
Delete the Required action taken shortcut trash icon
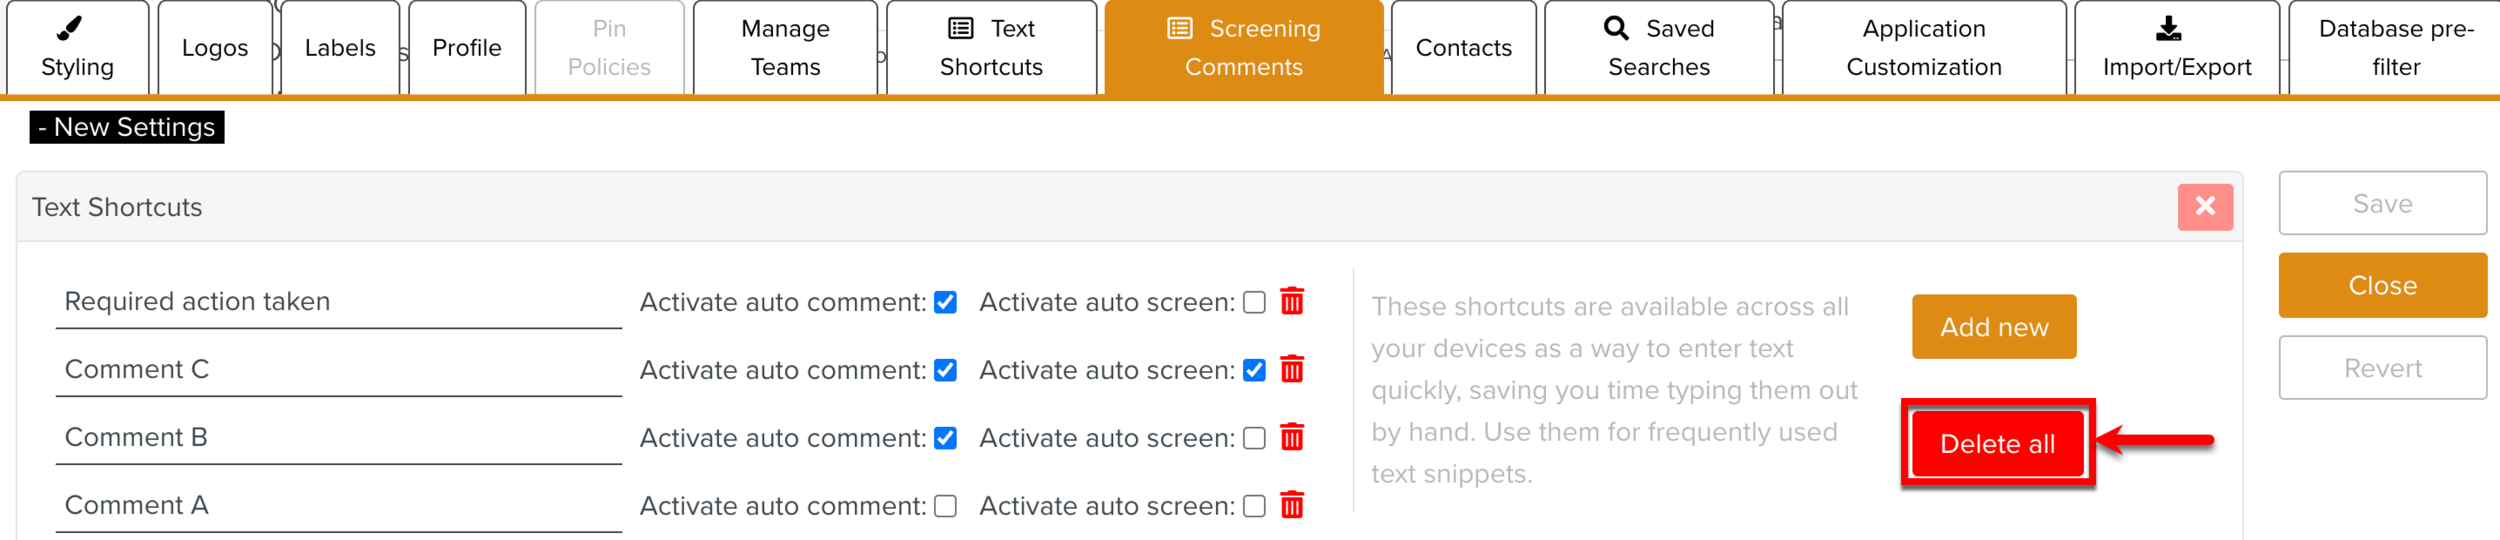point(1292,302)
